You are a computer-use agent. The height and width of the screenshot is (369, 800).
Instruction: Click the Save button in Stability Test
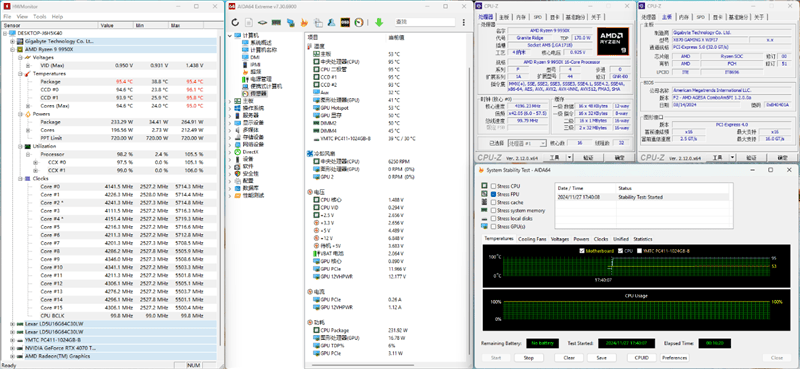point(602,358)
